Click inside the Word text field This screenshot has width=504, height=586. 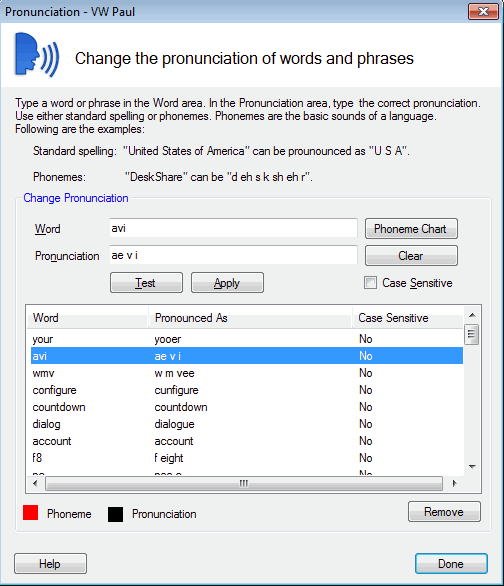[234, 228]
